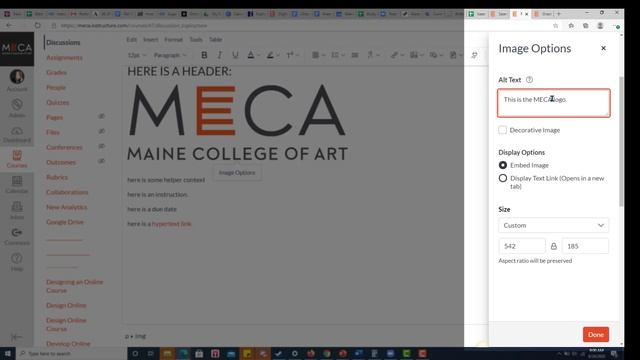Image resolution: width=640 pixels, height=360 pixels.
Task: Open Inbox in the Canvas sidebar
Action: point(17,210)
